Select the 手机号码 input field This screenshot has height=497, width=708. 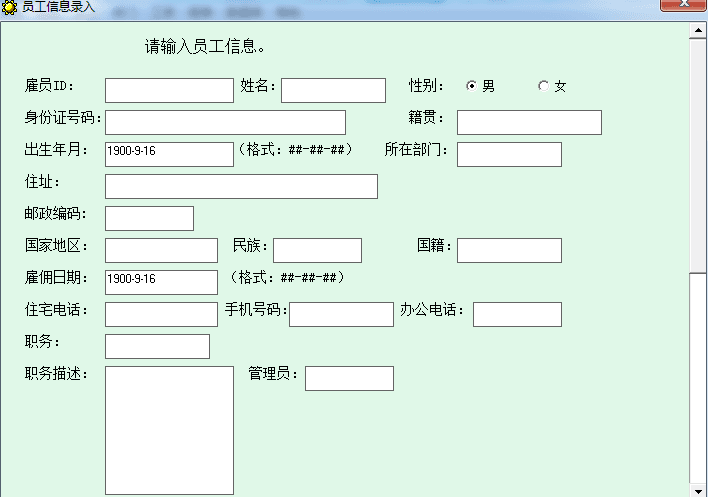coord(341,315)
